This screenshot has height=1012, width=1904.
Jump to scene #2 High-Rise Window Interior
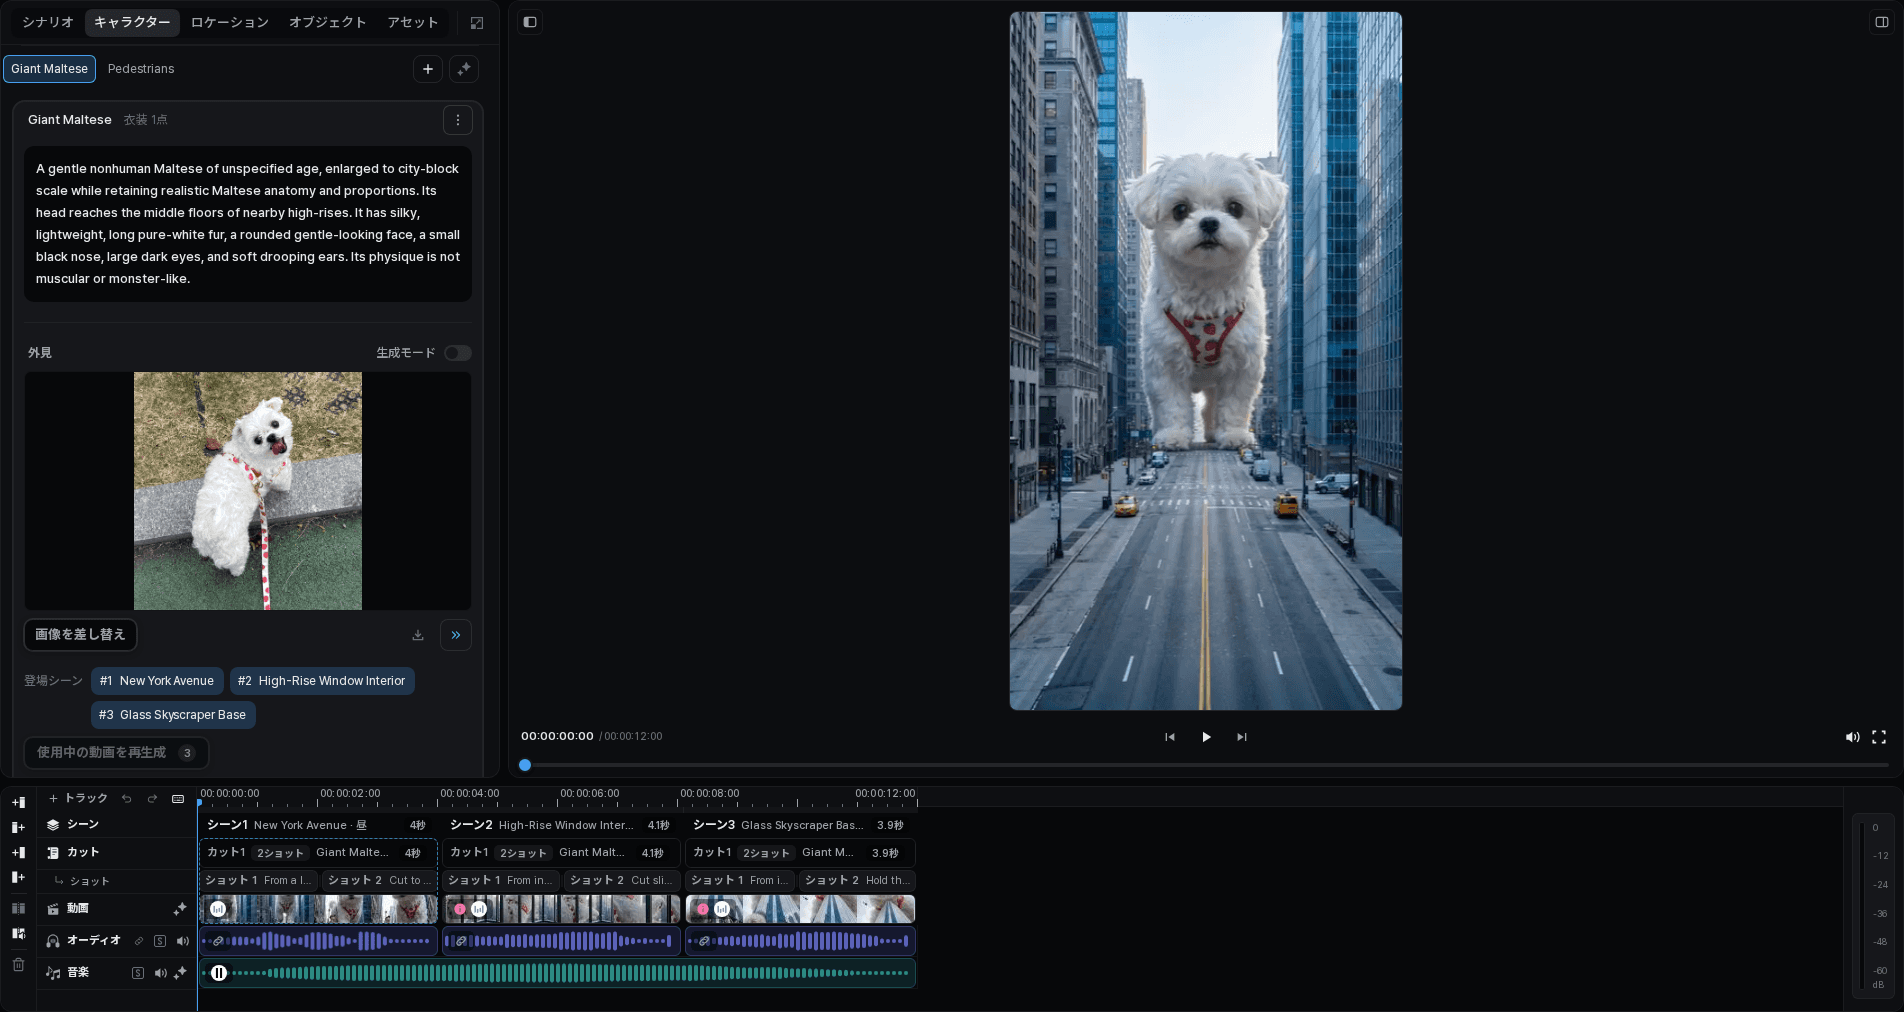coord(322,681)
